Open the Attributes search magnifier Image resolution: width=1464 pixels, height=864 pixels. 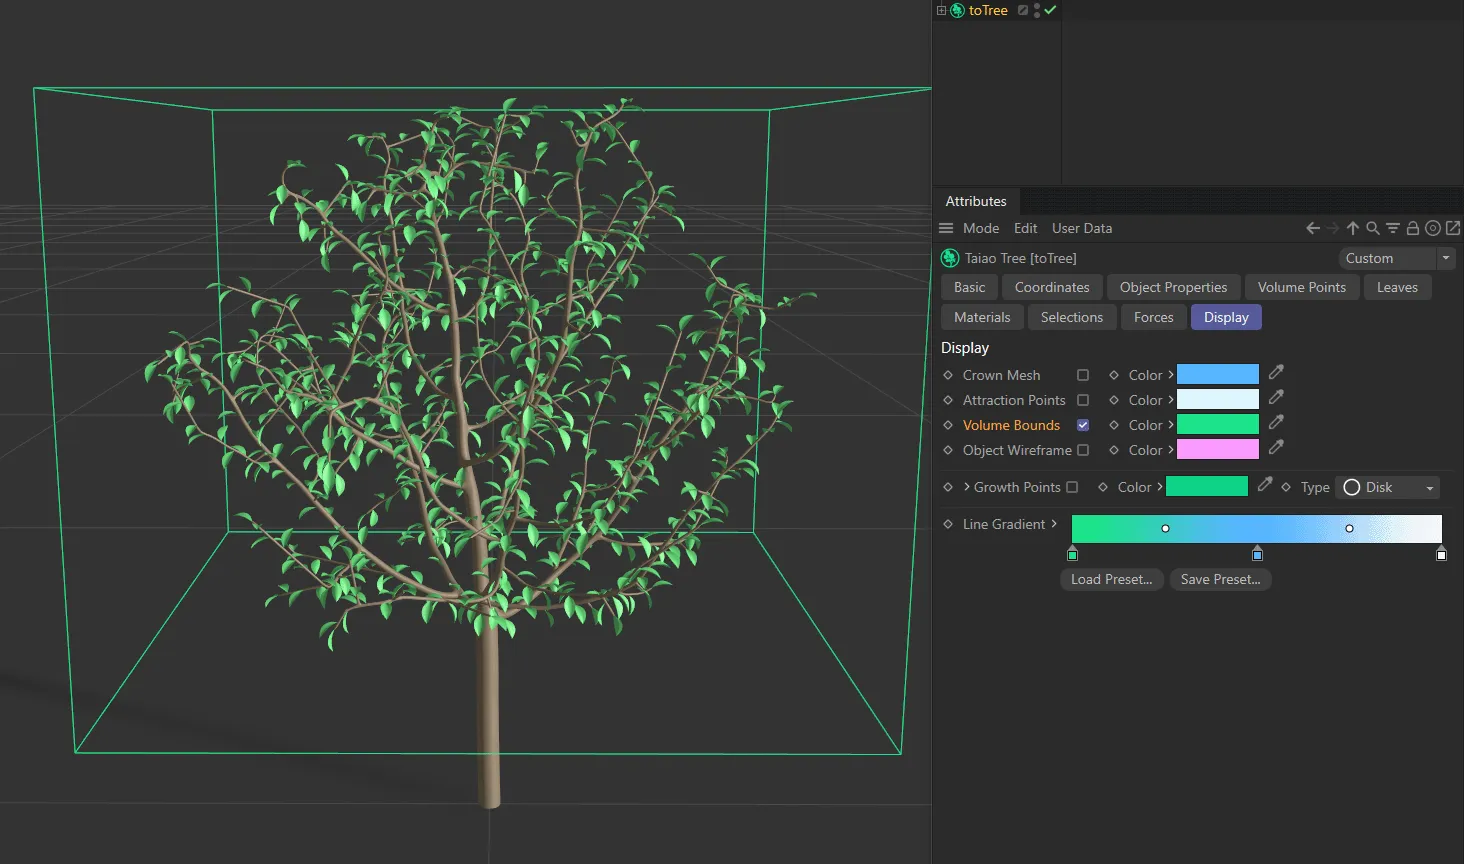1373,228
